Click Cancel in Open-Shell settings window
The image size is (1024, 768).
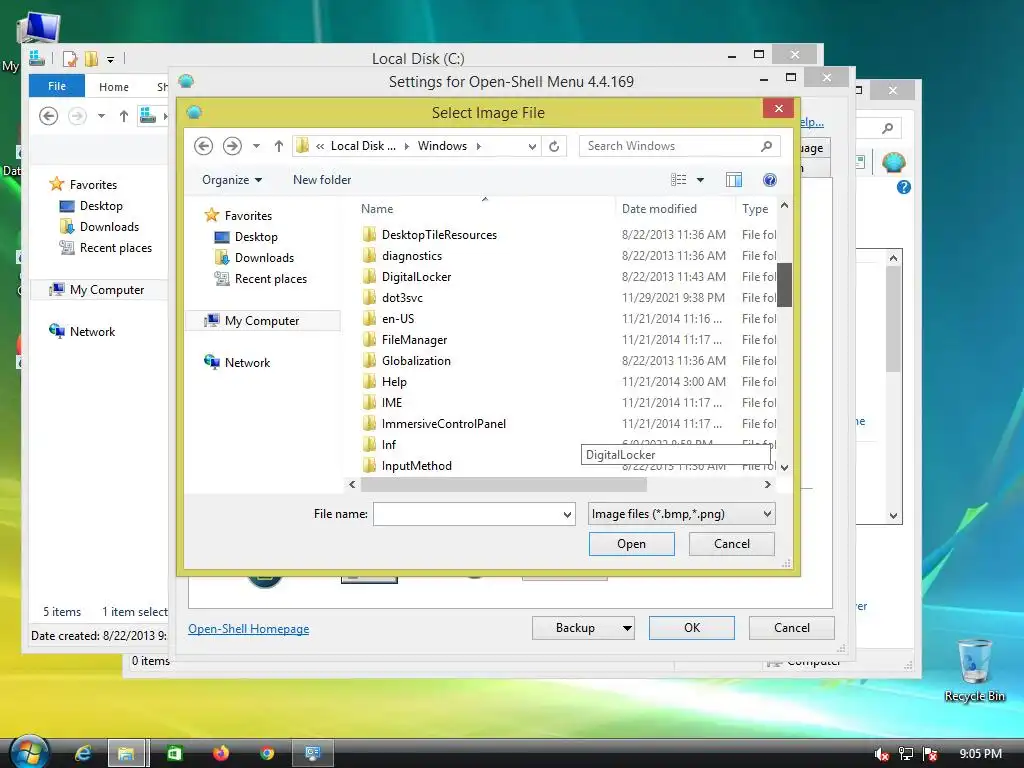click(x=792, y=628)
